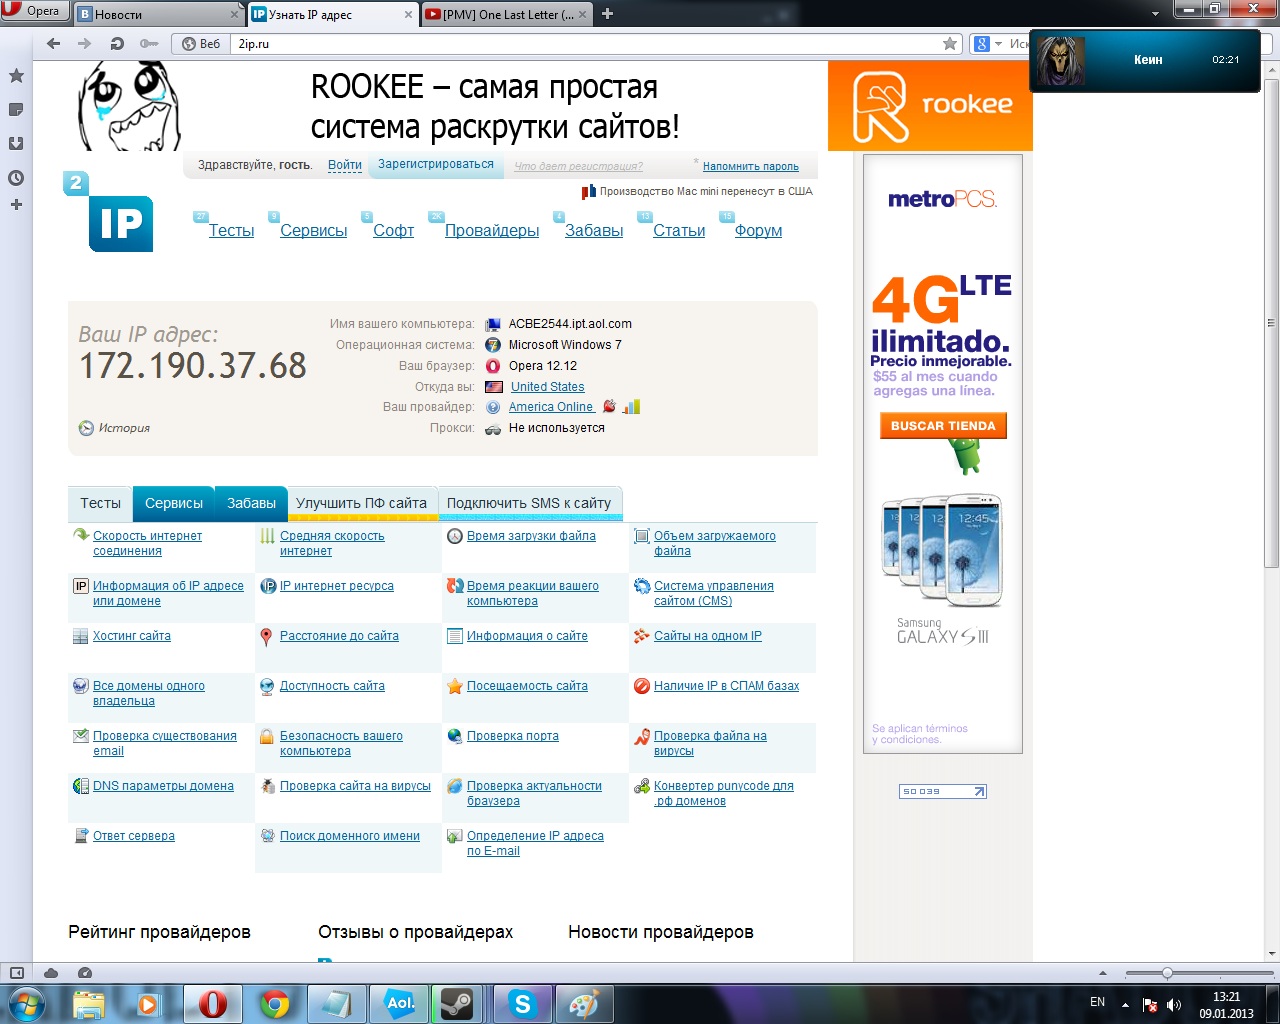
Task: Open the AOL taskbar application
Action: pos(399,1003)
